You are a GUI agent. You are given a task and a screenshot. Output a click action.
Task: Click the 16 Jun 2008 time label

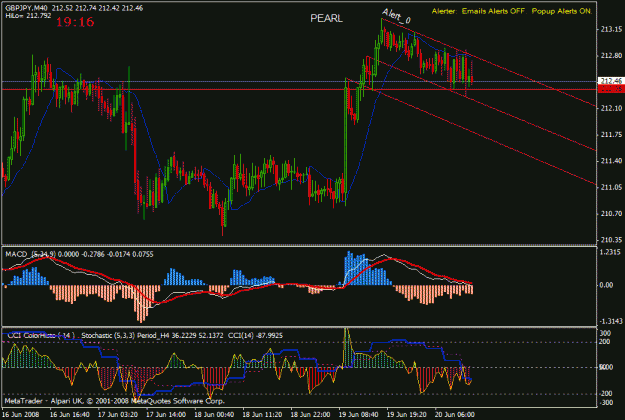click(21, 414)
